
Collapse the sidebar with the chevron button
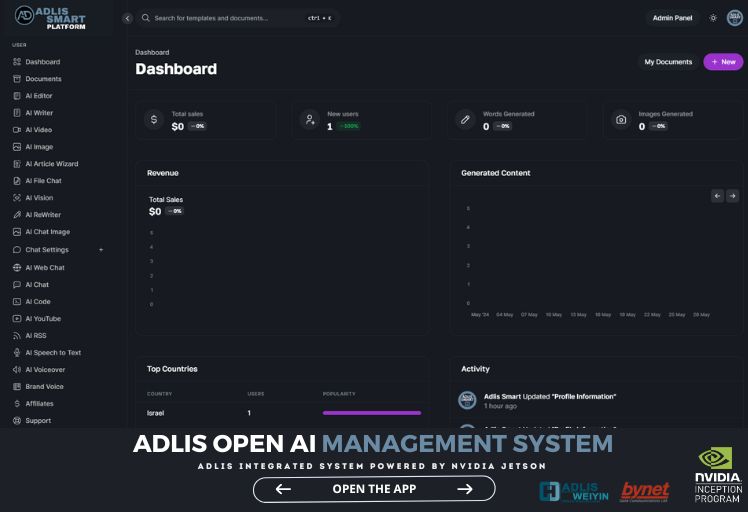click(127, 18)
